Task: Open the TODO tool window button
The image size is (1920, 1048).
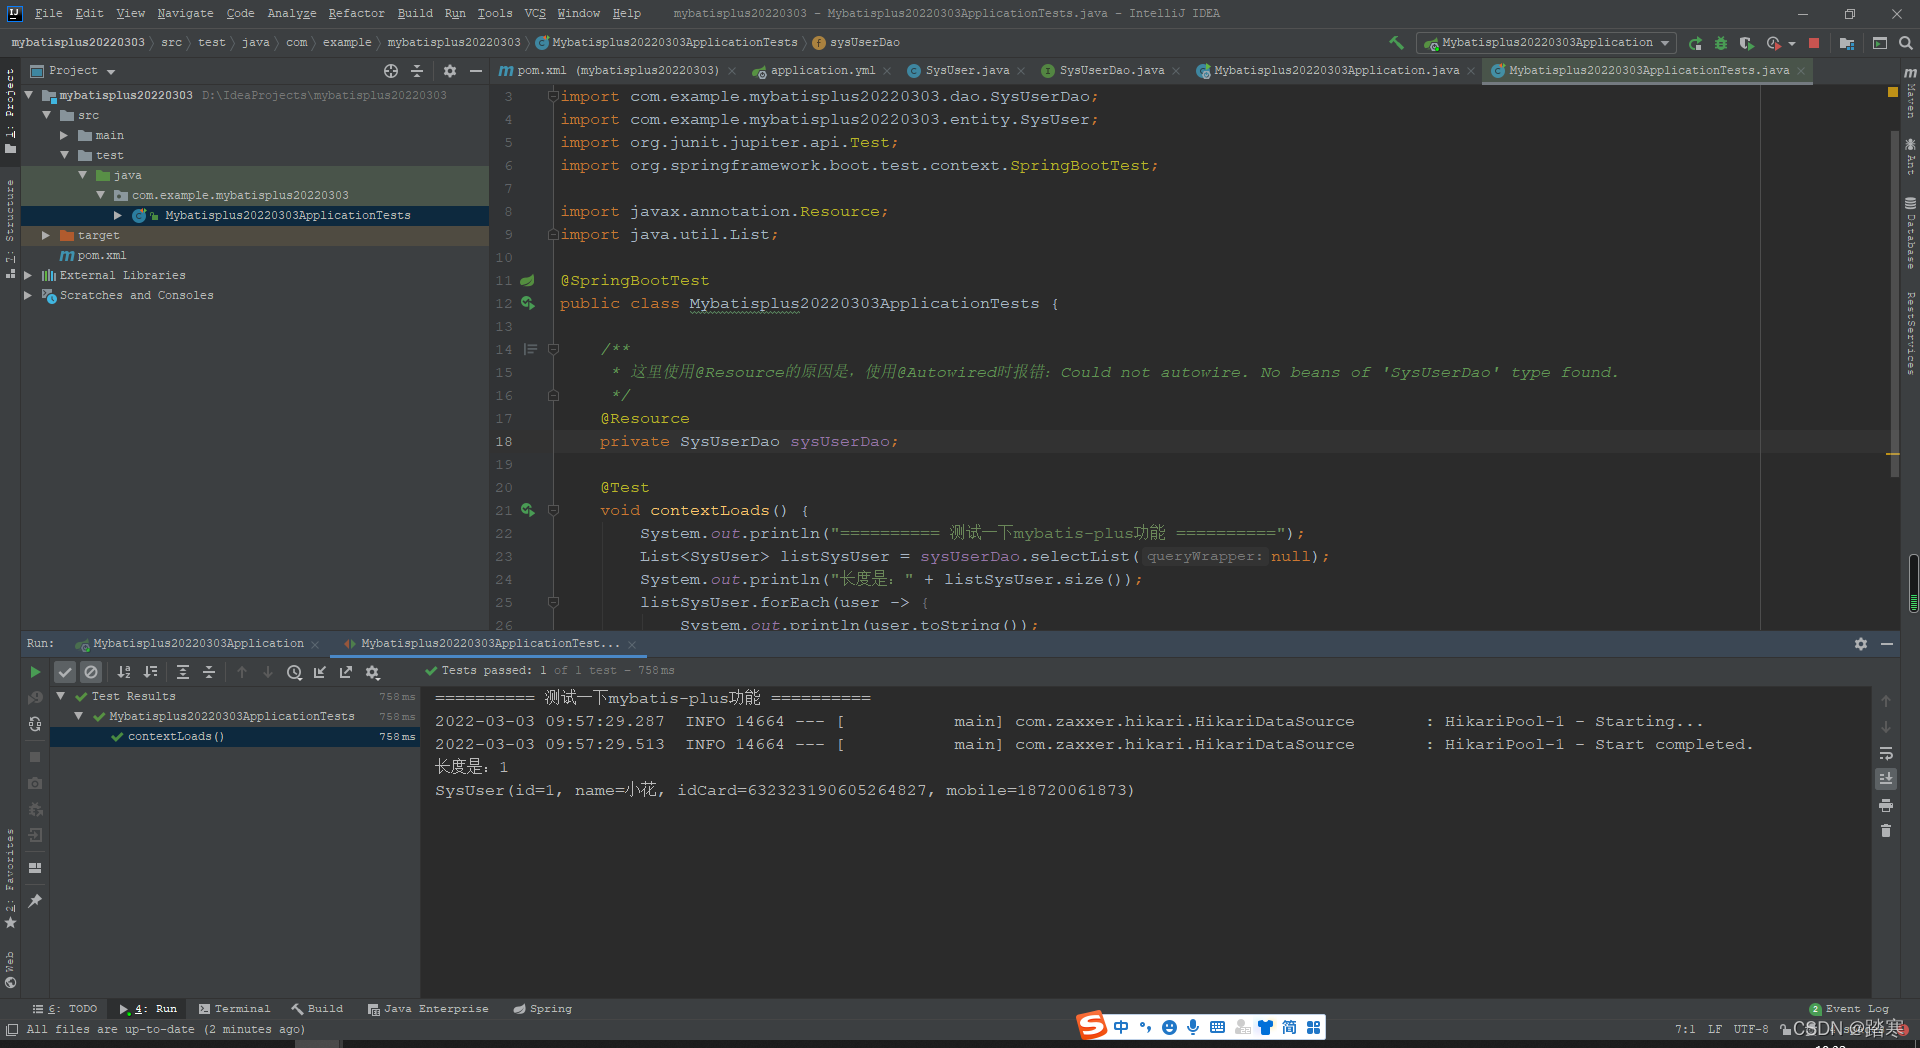Action: click(x=66, y=1009)
